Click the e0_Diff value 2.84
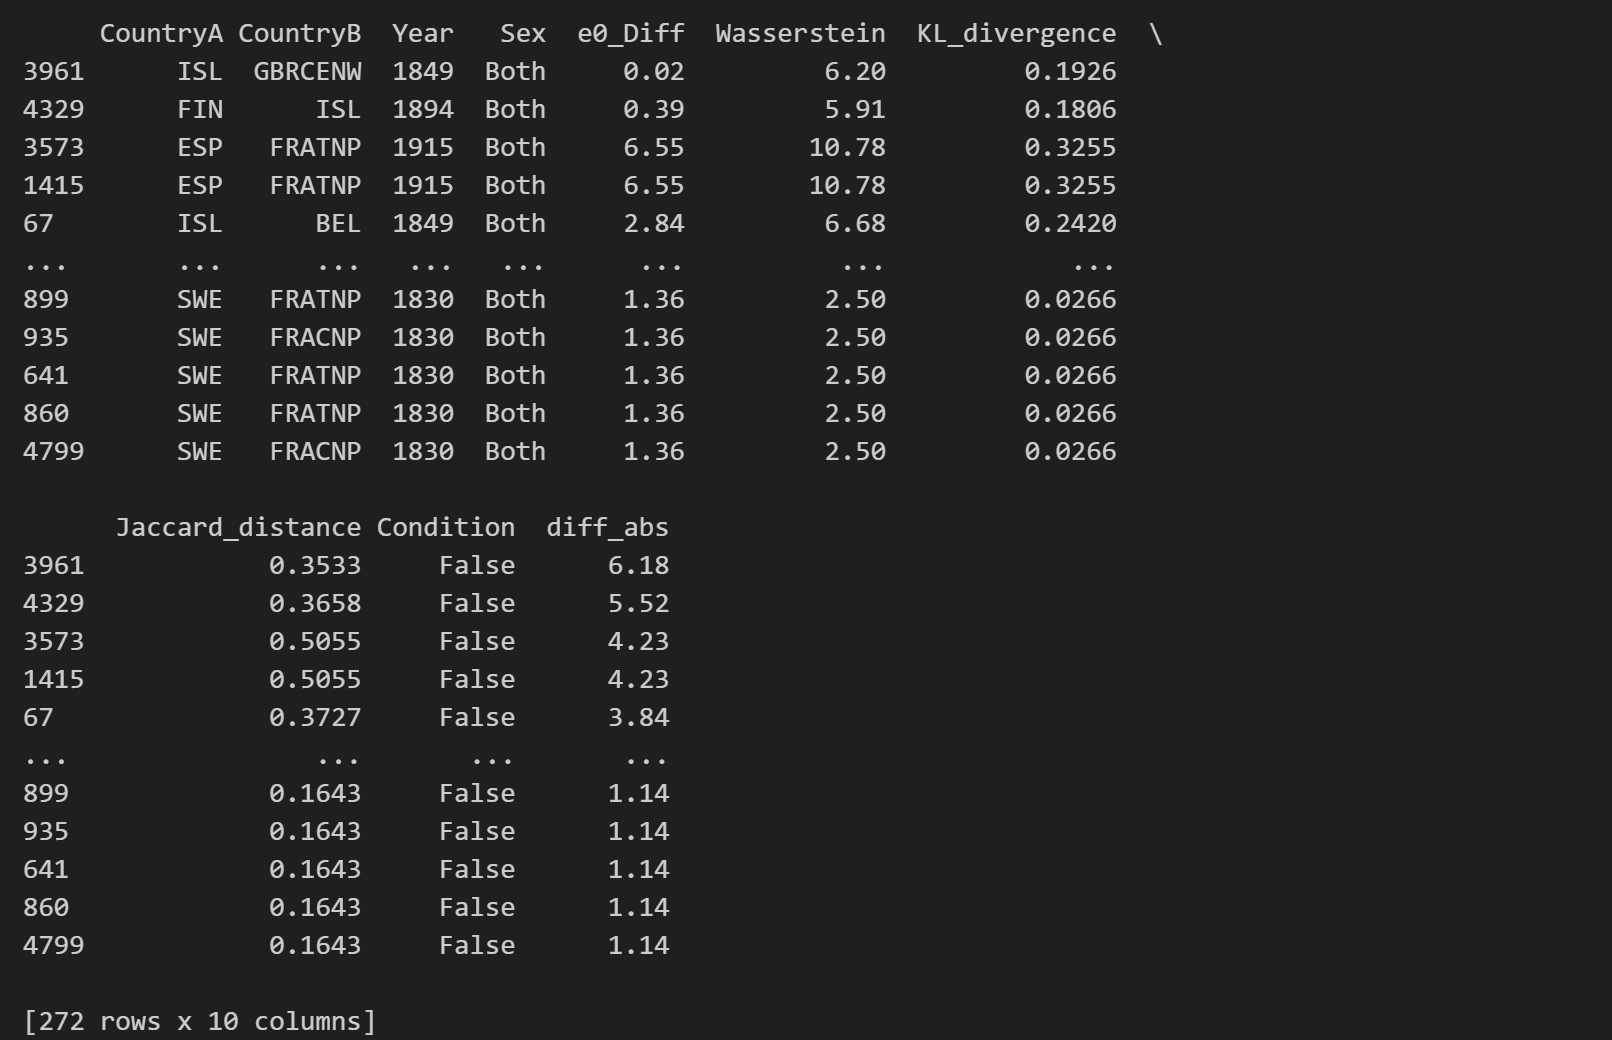Screen dimensions: 1612x1040 click(x=654, y=224)
